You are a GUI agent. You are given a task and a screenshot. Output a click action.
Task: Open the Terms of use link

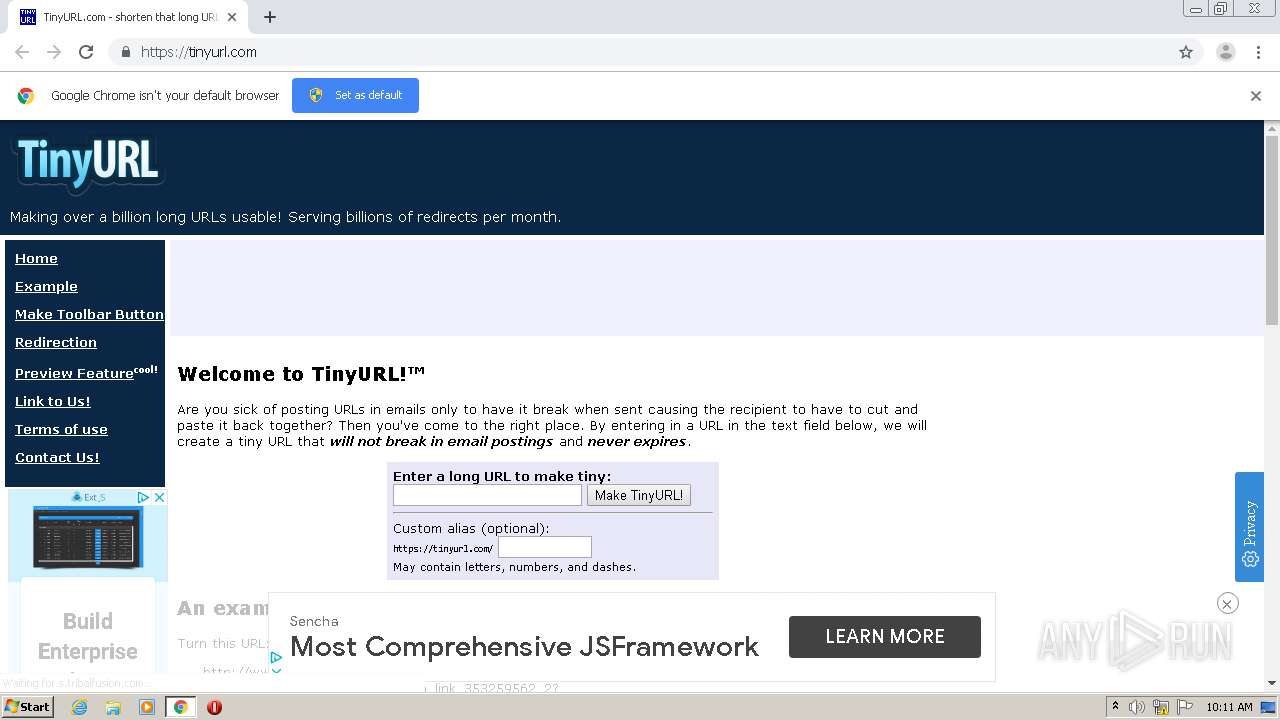click(x=61, y=429)
